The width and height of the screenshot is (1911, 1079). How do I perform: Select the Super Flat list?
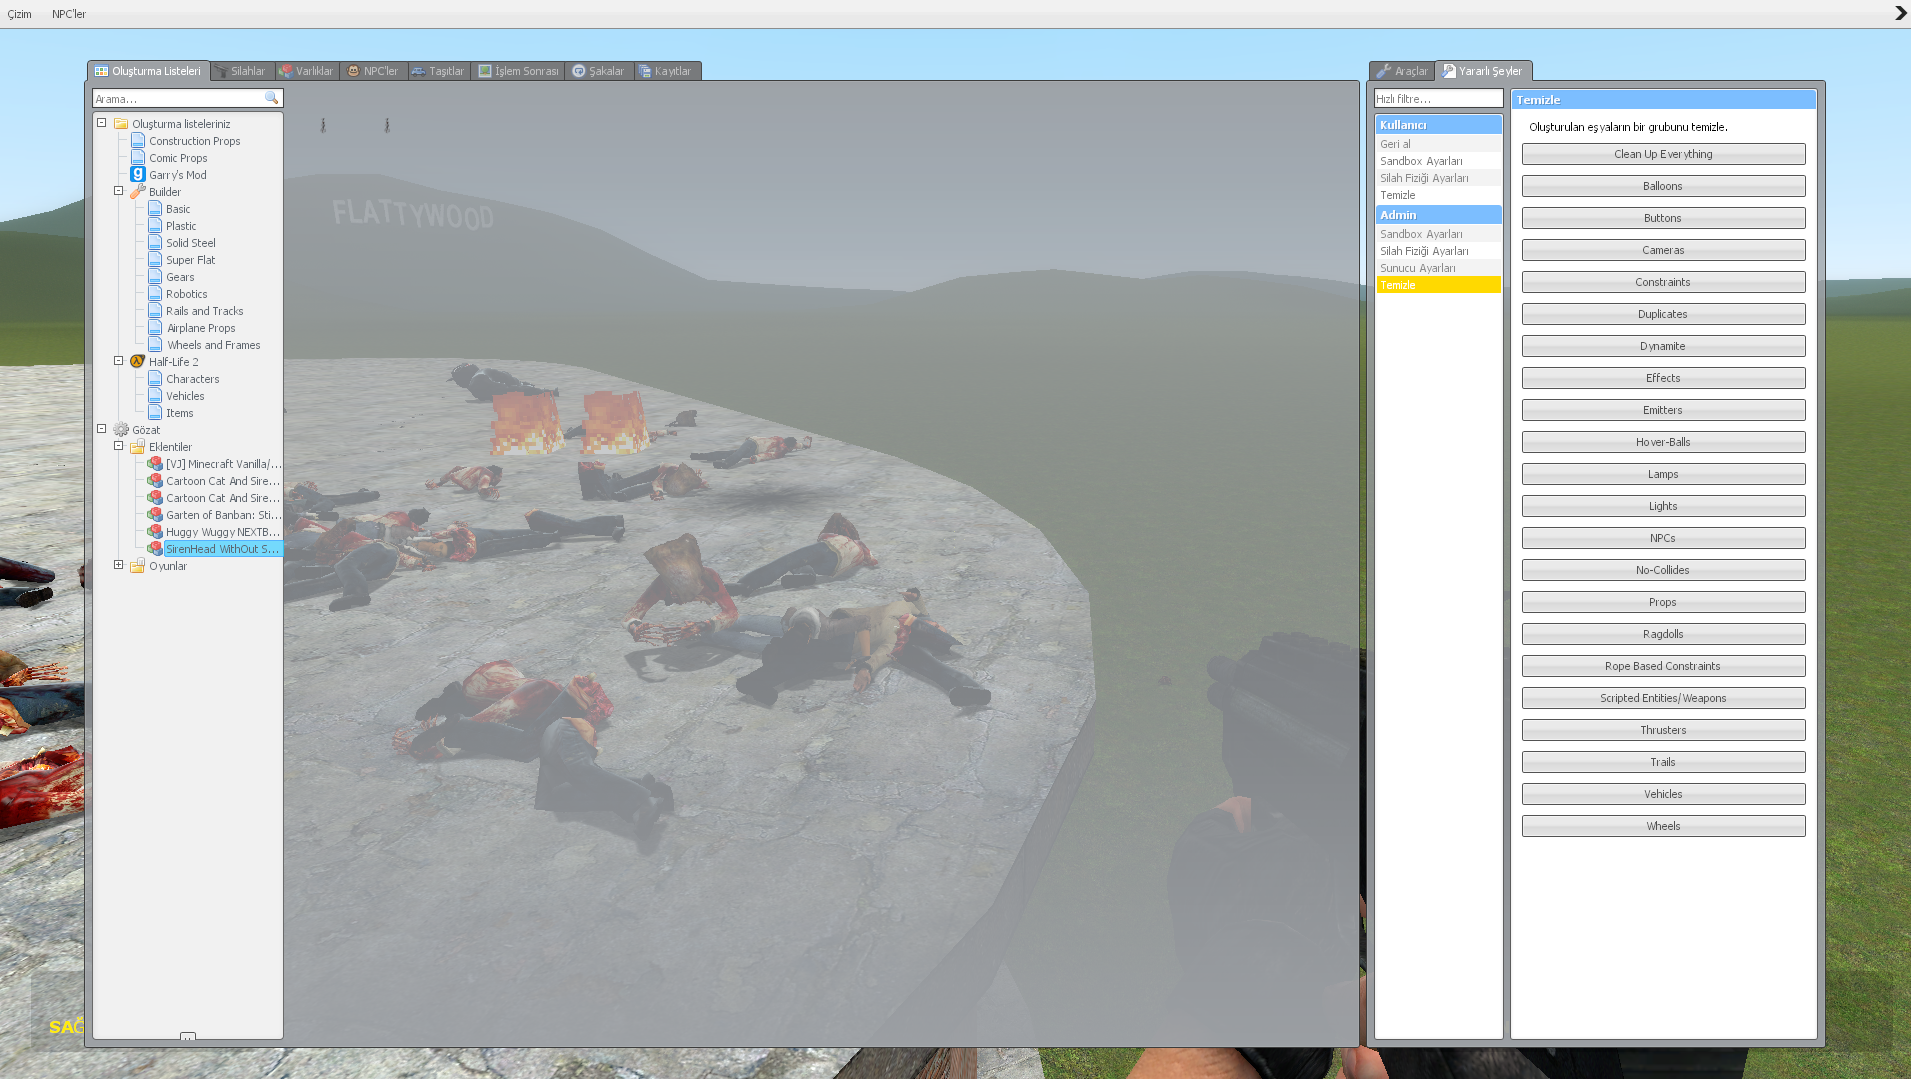190,260
